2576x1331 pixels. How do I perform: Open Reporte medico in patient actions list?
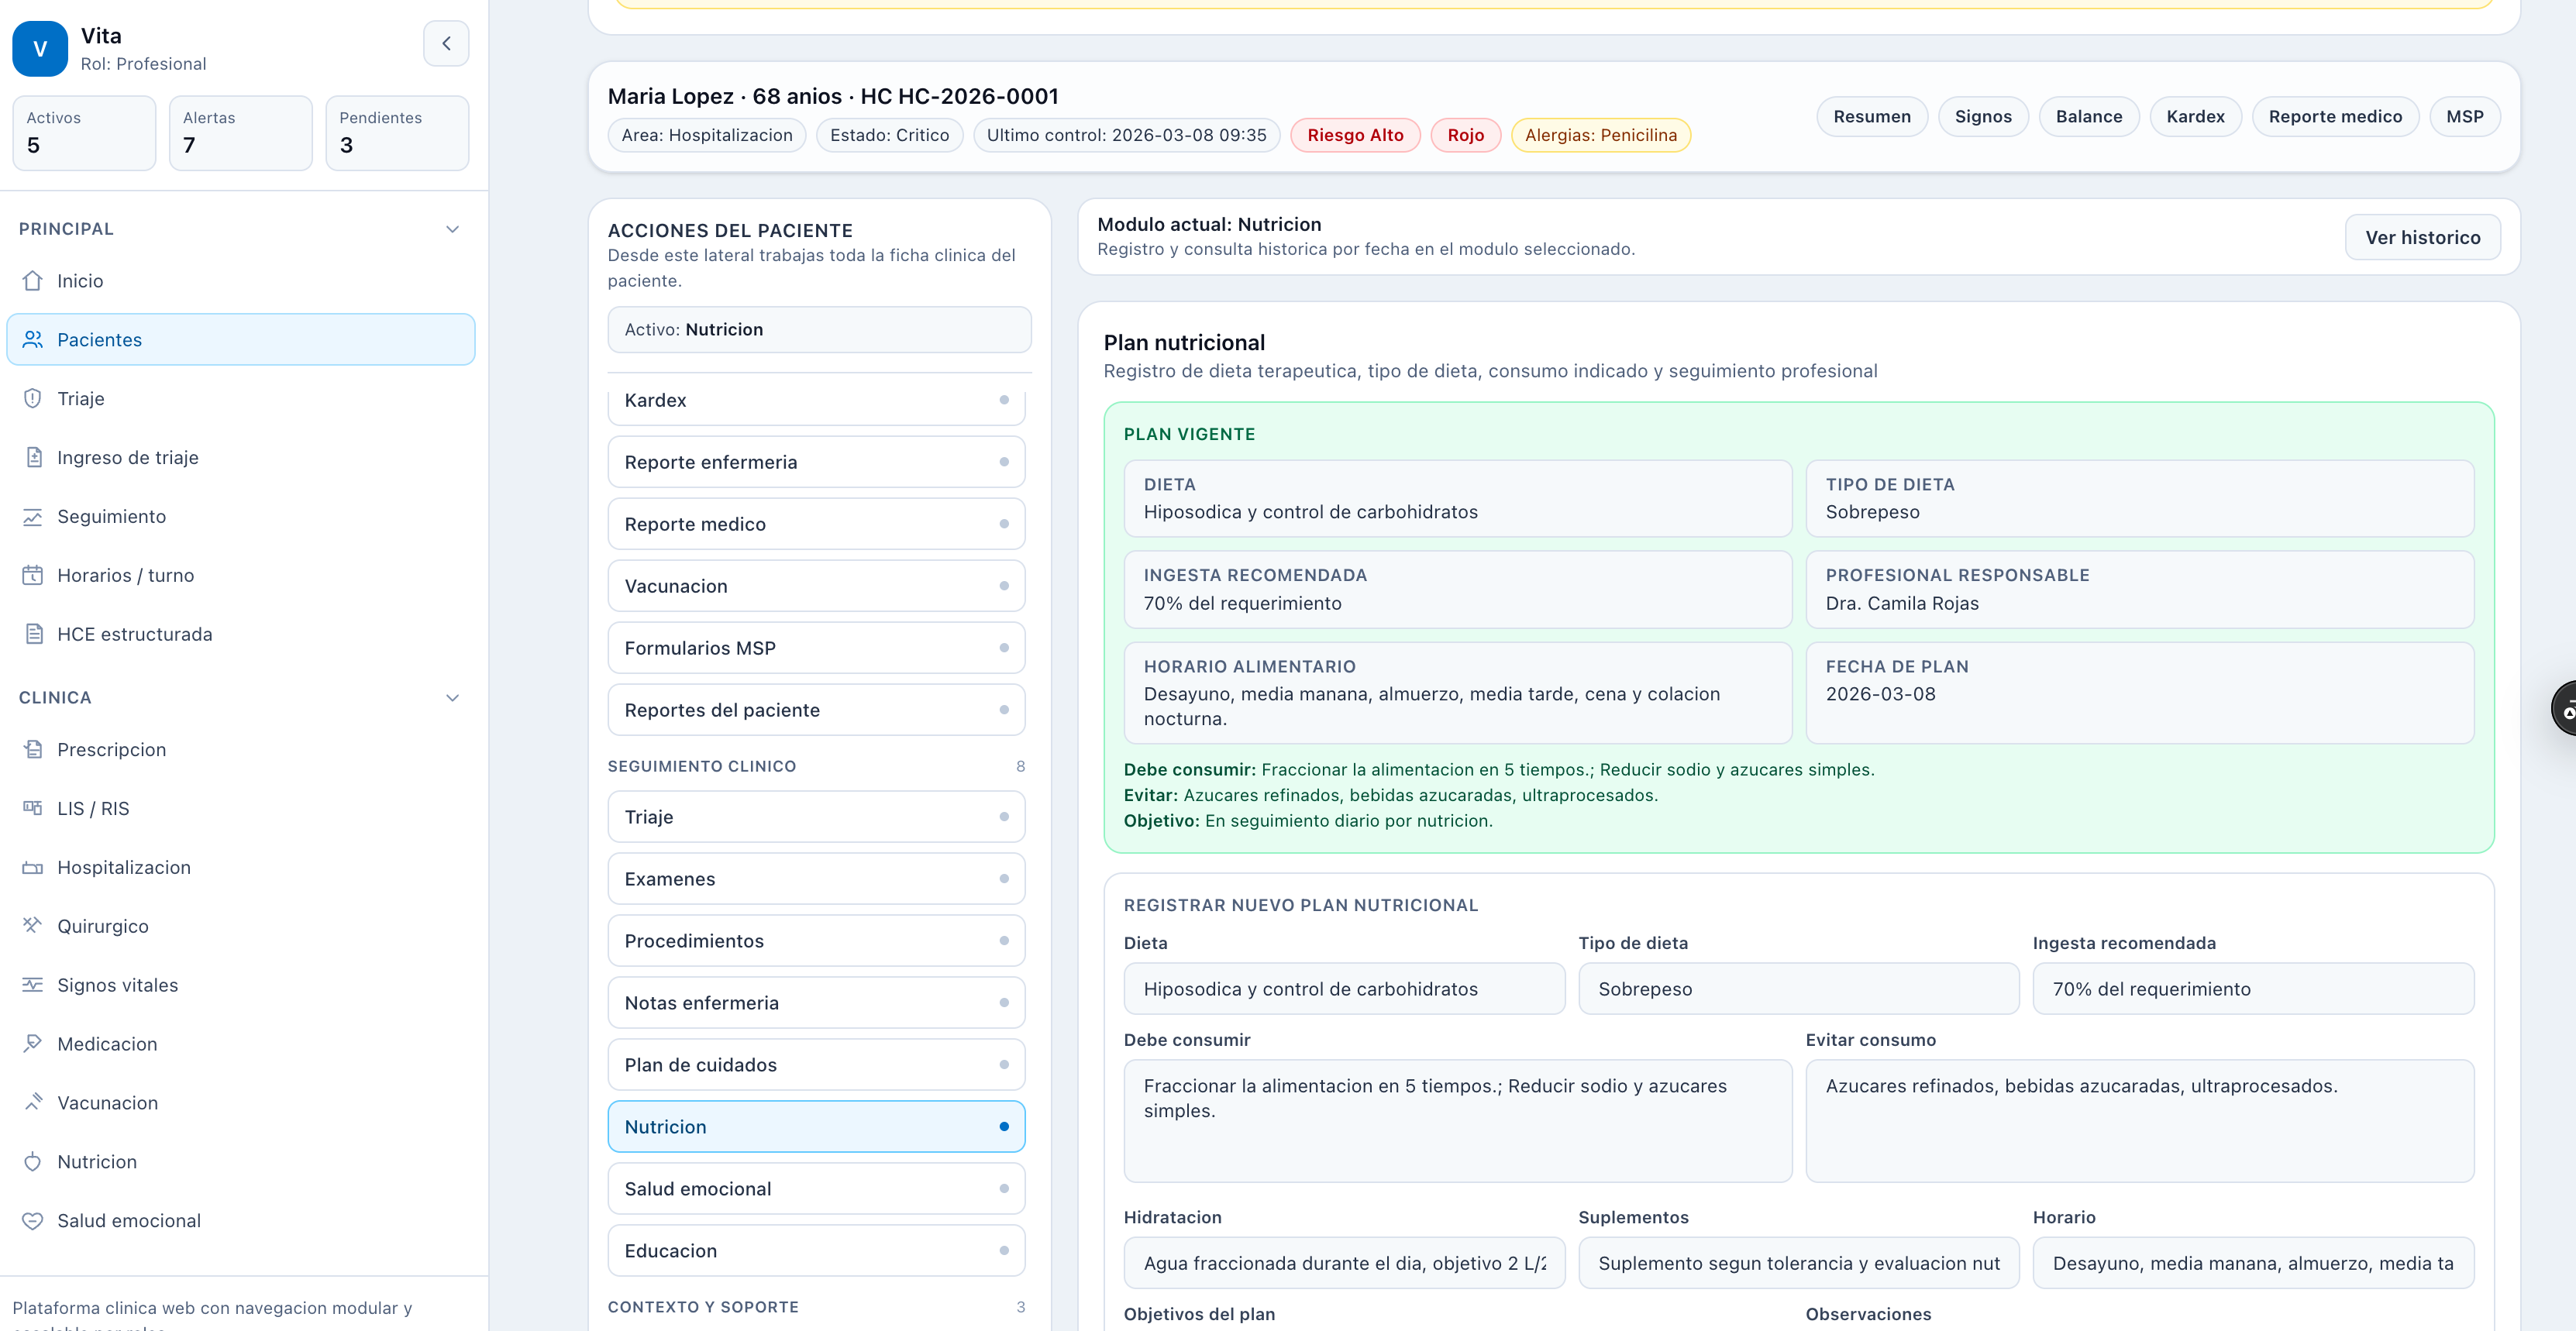[816, 524]
